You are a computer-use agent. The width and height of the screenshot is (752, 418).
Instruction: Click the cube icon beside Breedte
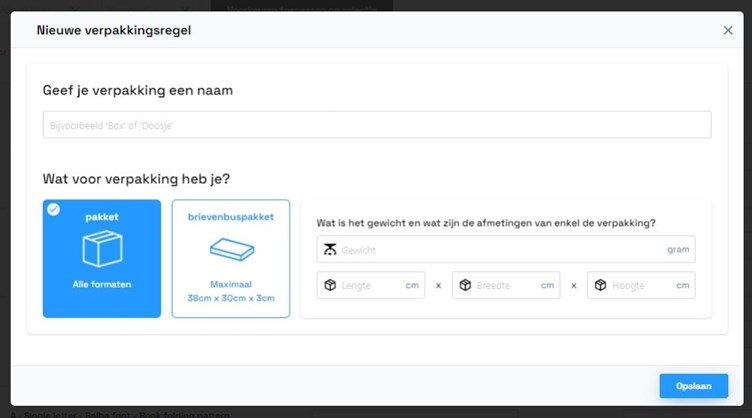tap(465, 285)
